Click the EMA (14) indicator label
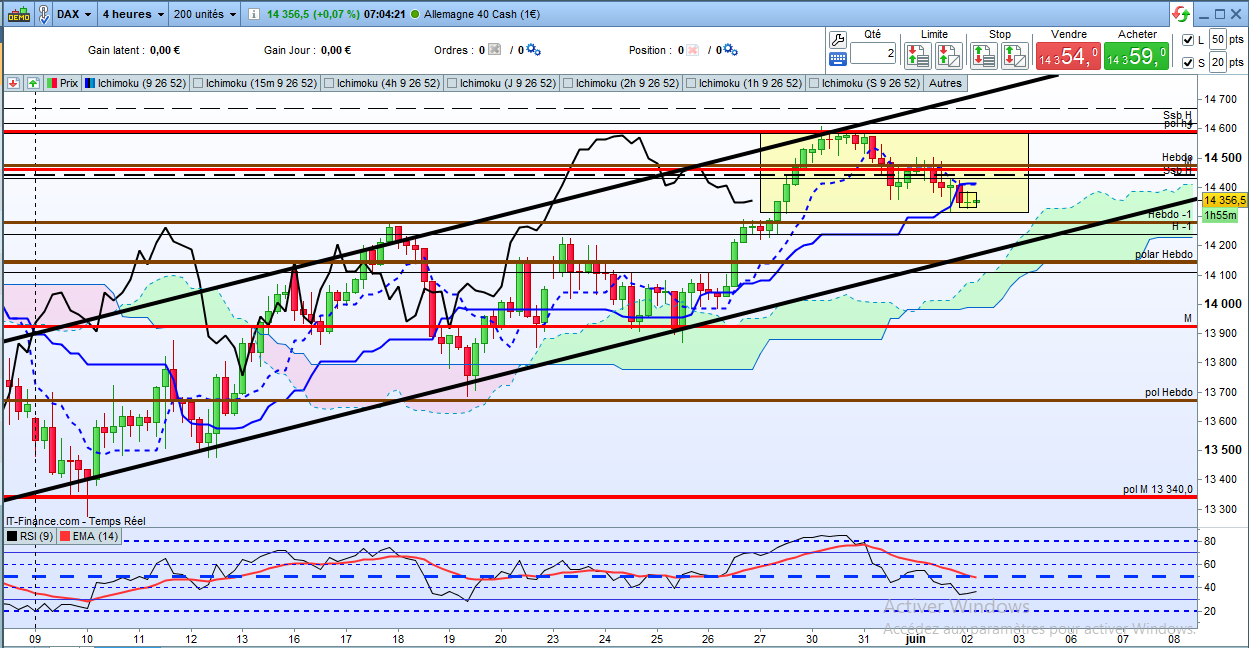The image size is (1249, 648). [x=95, y=537]
